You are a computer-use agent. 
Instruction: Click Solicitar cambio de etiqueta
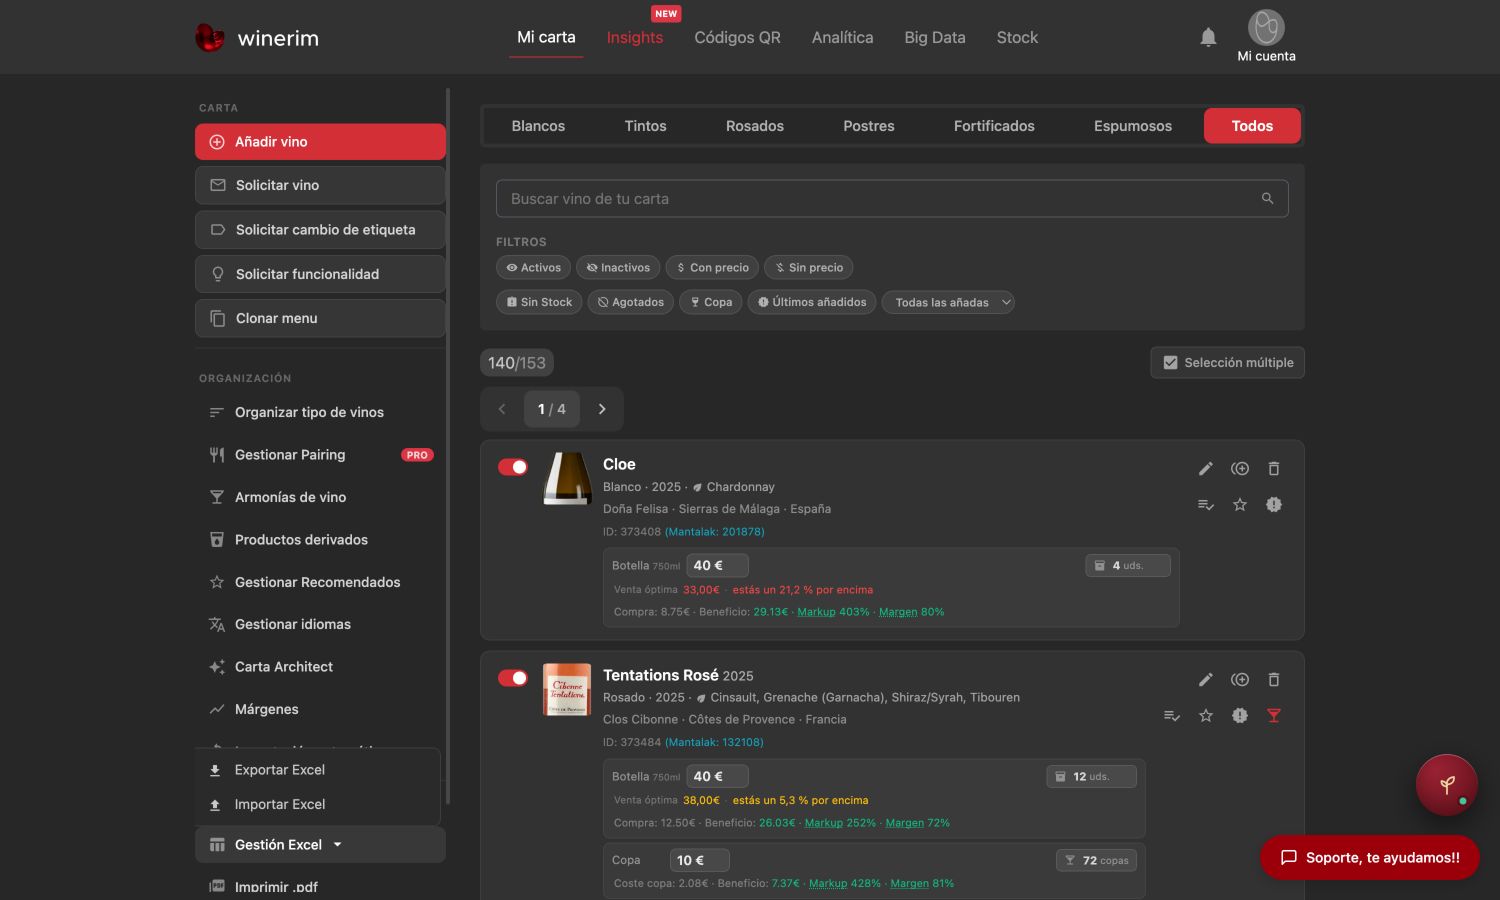(x=320, y=230)
